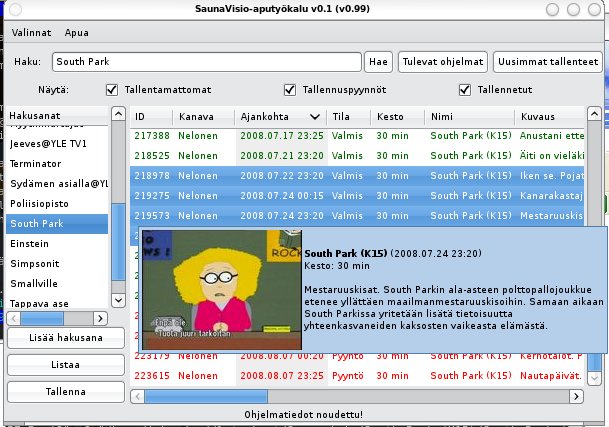
Task: Sort by the Kanava column header
Action: 204,117
